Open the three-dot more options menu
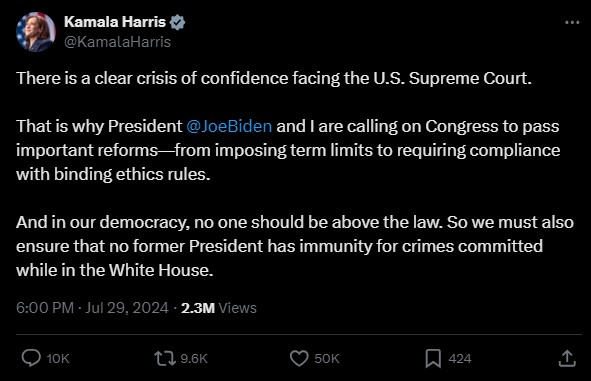The image size is (591, 381). [572, 23]
